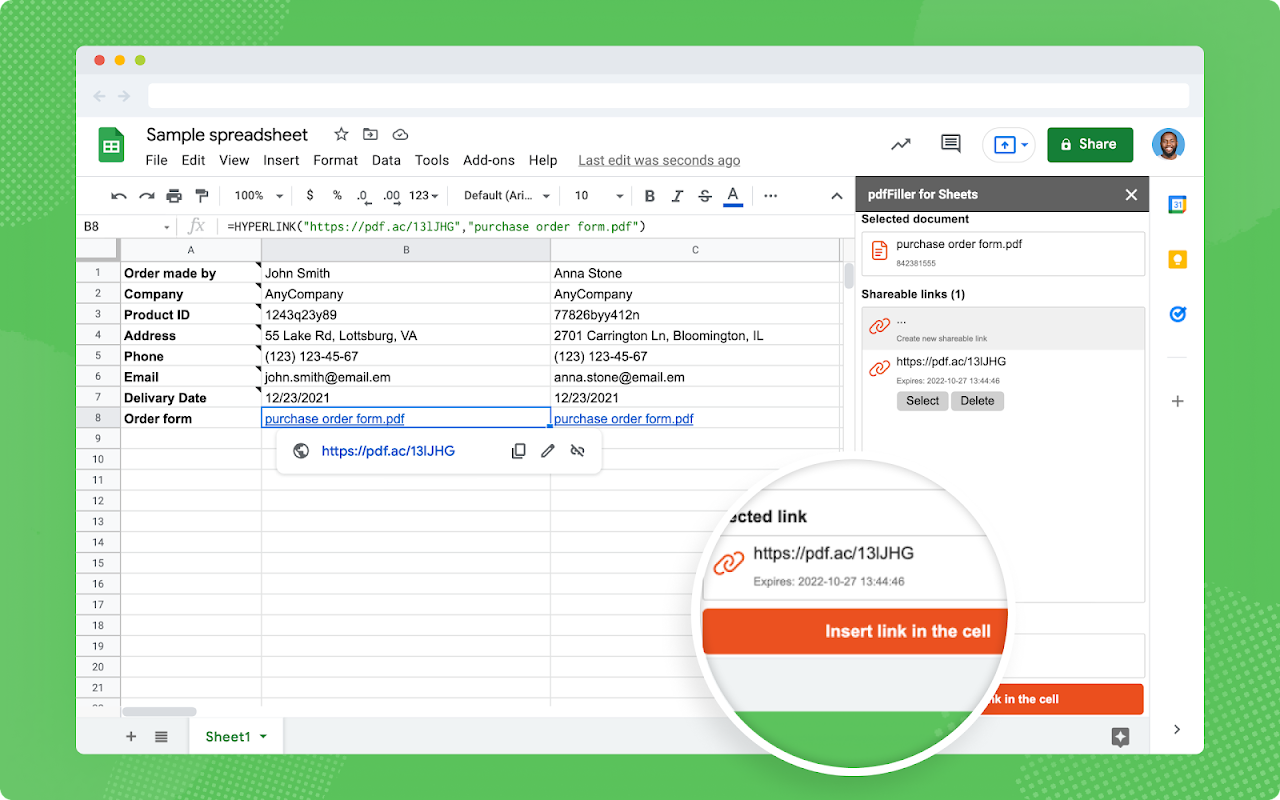Image resolution: width=1280 pixels, height=800 pixels.
Task: Click the Redo icon in toolbar
Action: [x=147, y=196]
